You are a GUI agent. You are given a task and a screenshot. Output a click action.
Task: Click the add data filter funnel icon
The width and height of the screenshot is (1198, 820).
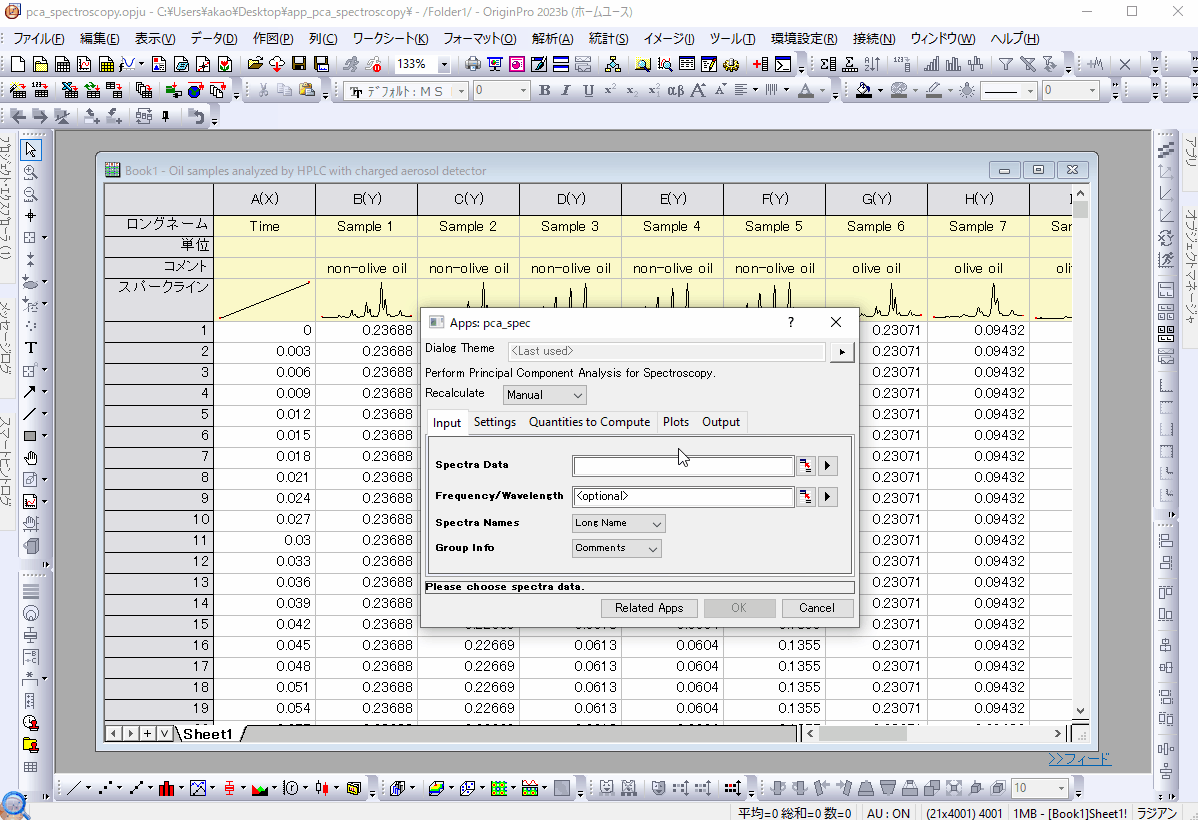(1006, 64)
